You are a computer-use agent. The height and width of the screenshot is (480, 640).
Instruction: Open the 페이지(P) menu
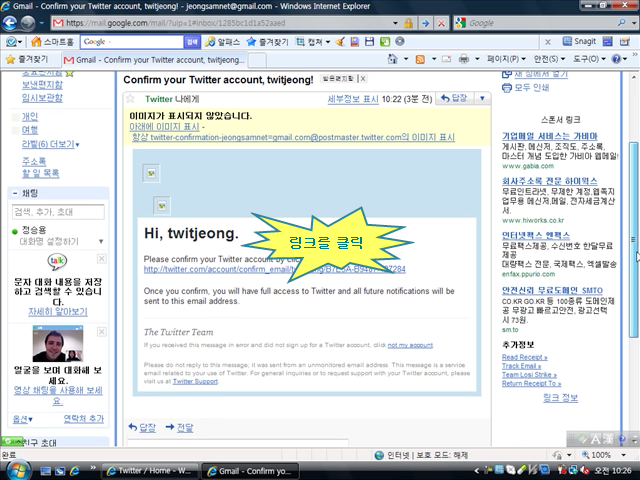click(506, 59)
